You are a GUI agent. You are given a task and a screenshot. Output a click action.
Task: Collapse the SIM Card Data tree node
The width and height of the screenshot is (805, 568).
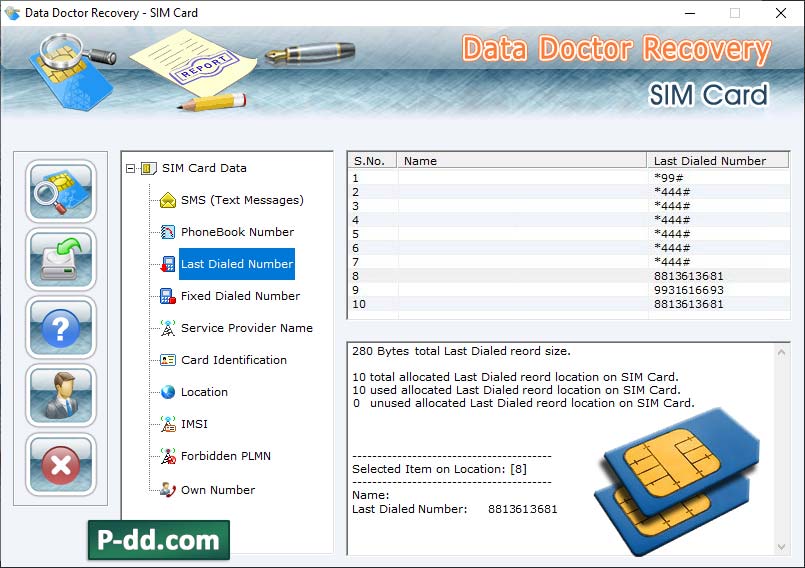(x=130, y=168)
